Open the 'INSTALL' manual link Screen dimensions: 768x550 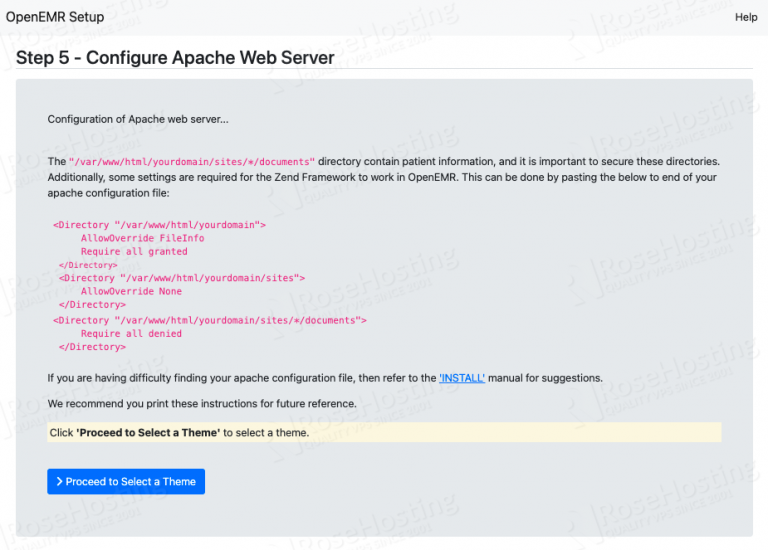click(x=462, y=378)
